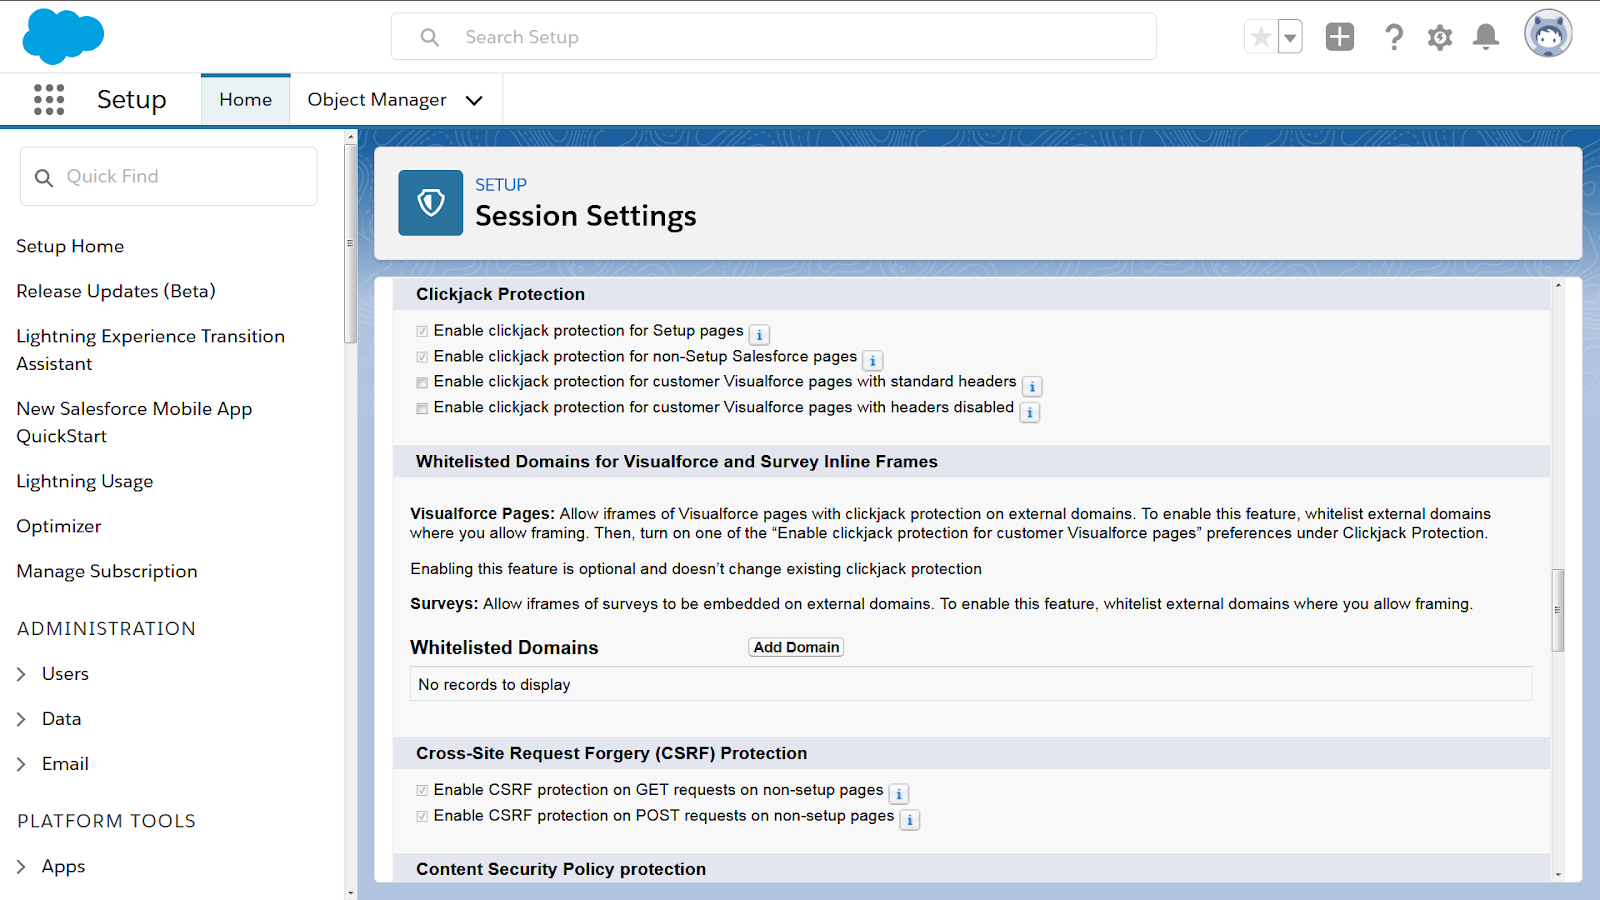Screen dimensions: 1600x900
Task: Enable clickjack protection for Visualforce standard headers
Action: (x=422, y=383)
